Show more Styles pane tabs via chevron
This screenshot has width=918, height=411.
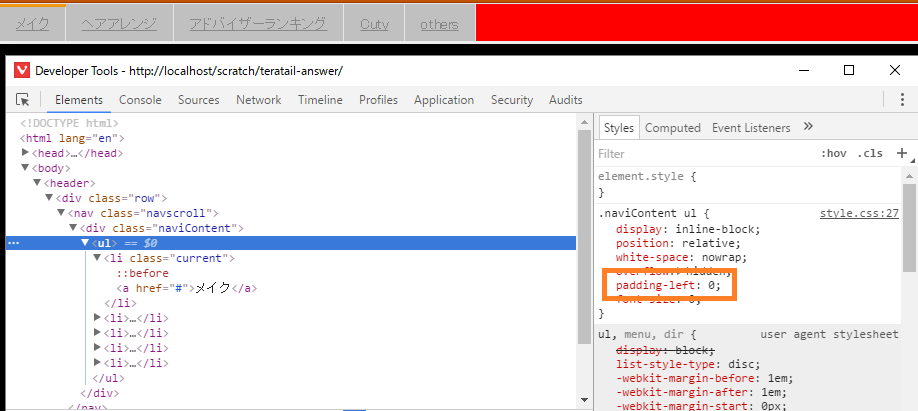tap(808, 127)
